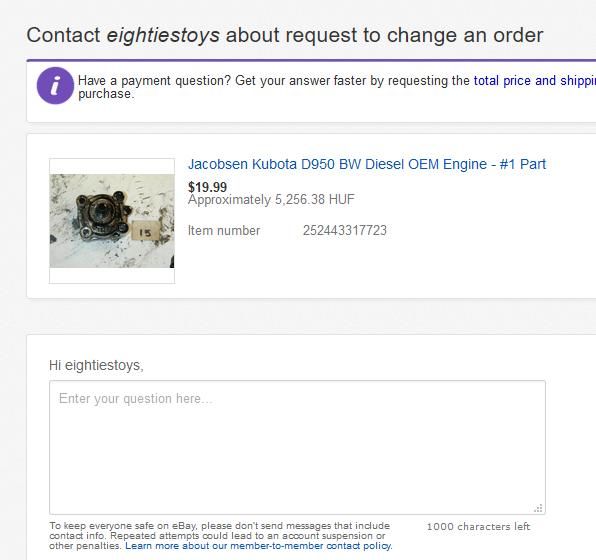This screenshot has height=560, width=596.
Task: Open the engine part item thumbnail
Action: [112, 221]
